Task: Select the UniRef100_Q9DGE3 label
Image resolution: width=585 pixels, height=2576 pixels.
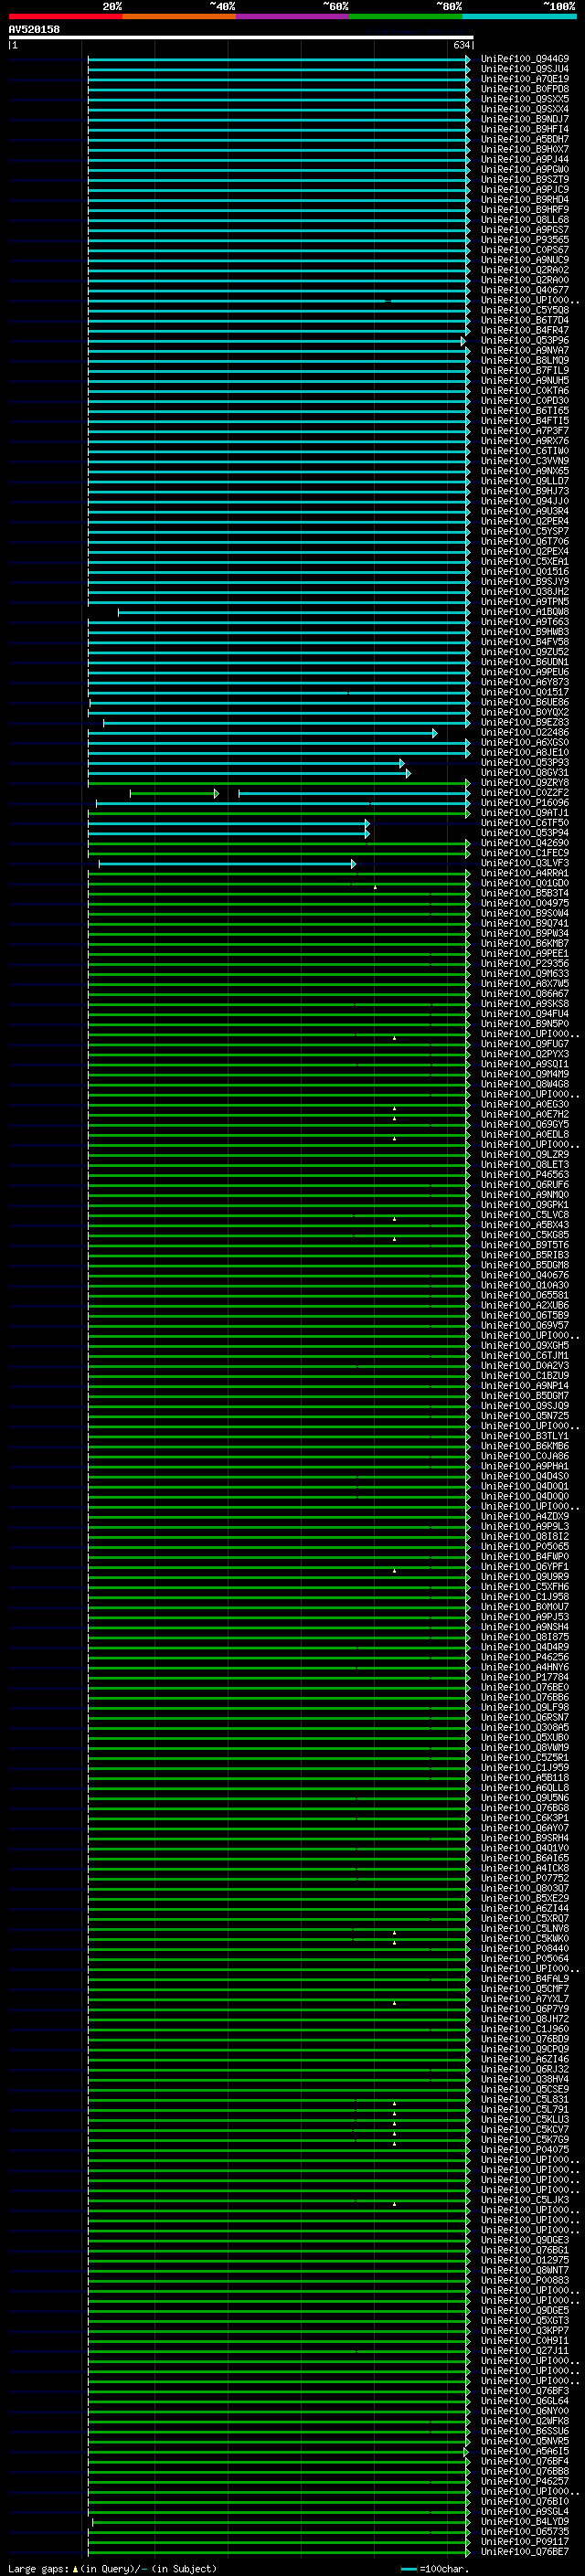Action: pyautogui.click(x=525, y=2240)
